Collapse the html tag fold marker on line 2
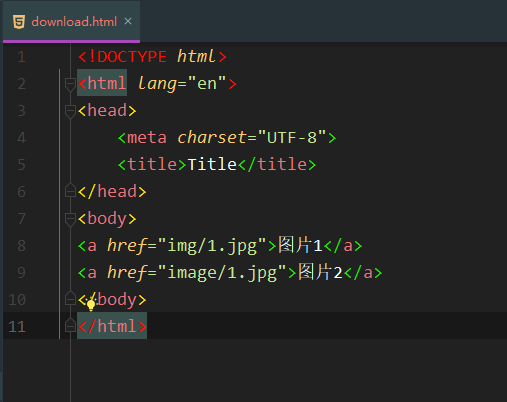Viewport: 507px width, 402px height. click(x=70, y=84)
